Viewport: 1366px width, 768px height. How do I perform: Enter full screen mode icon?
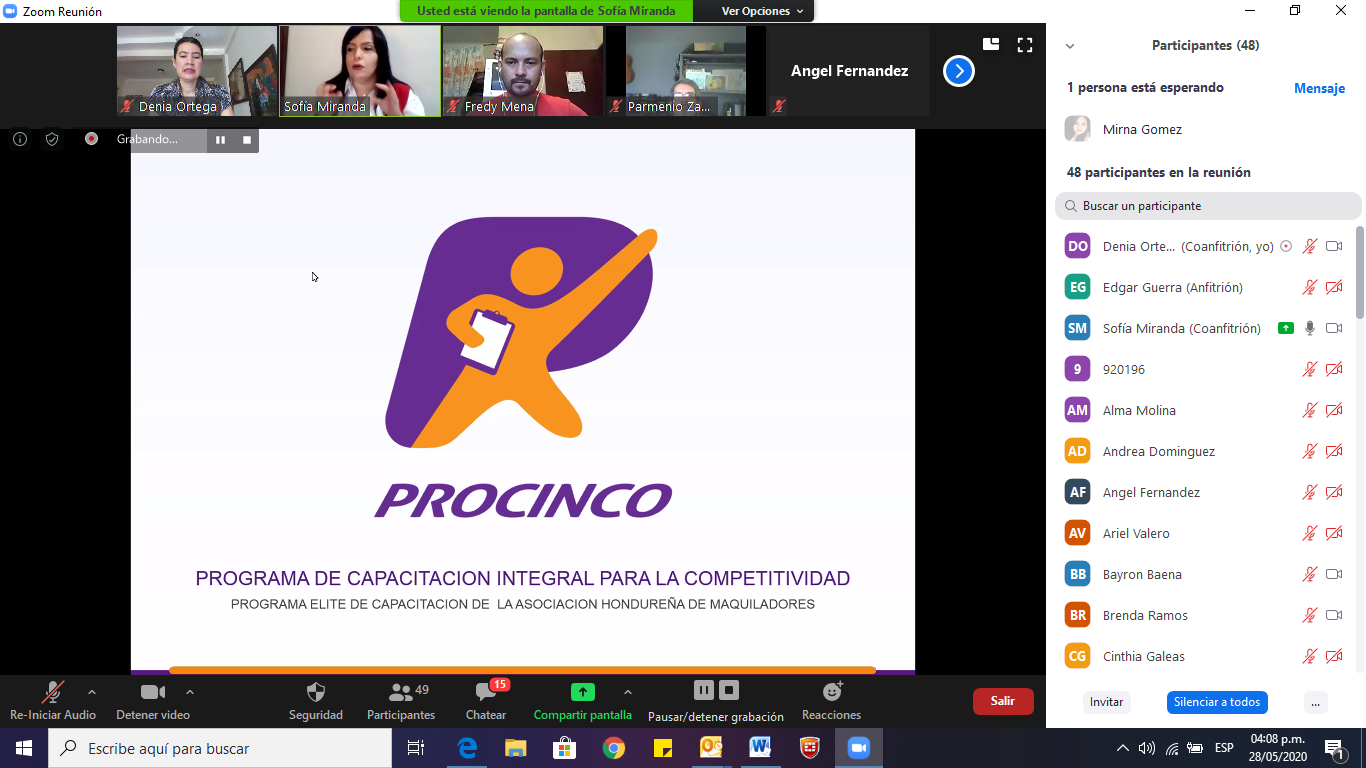(x=1025, y=44)
